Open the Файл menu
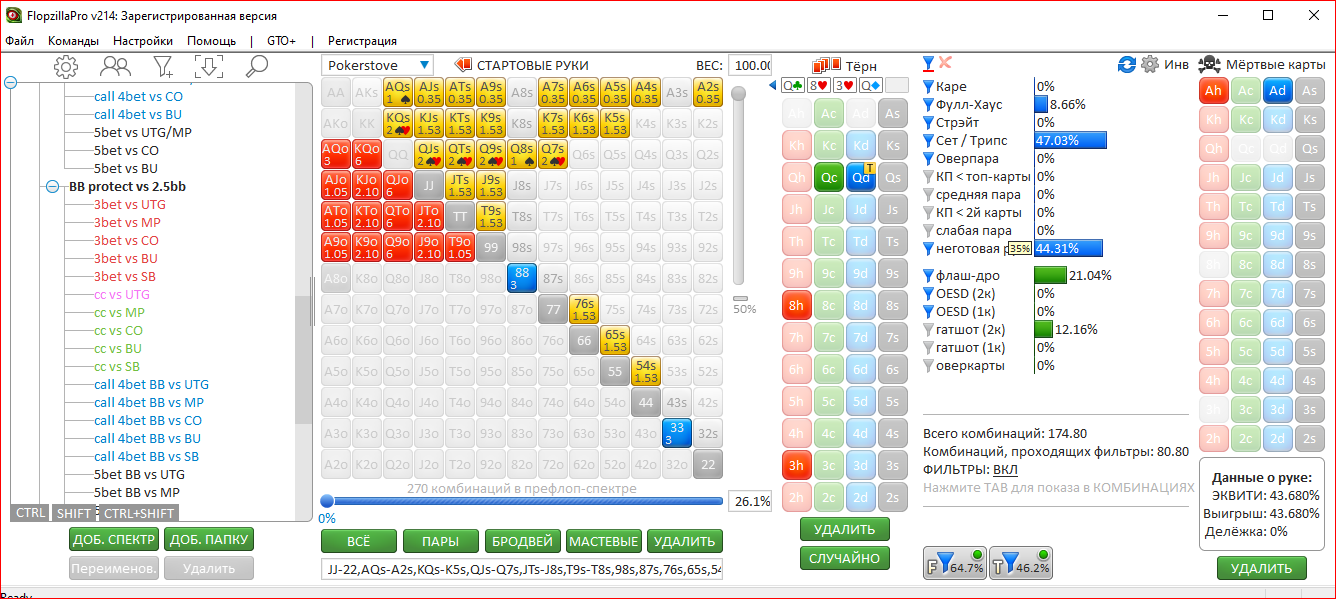The image size is (1336, 599). (x=20, y=41)
